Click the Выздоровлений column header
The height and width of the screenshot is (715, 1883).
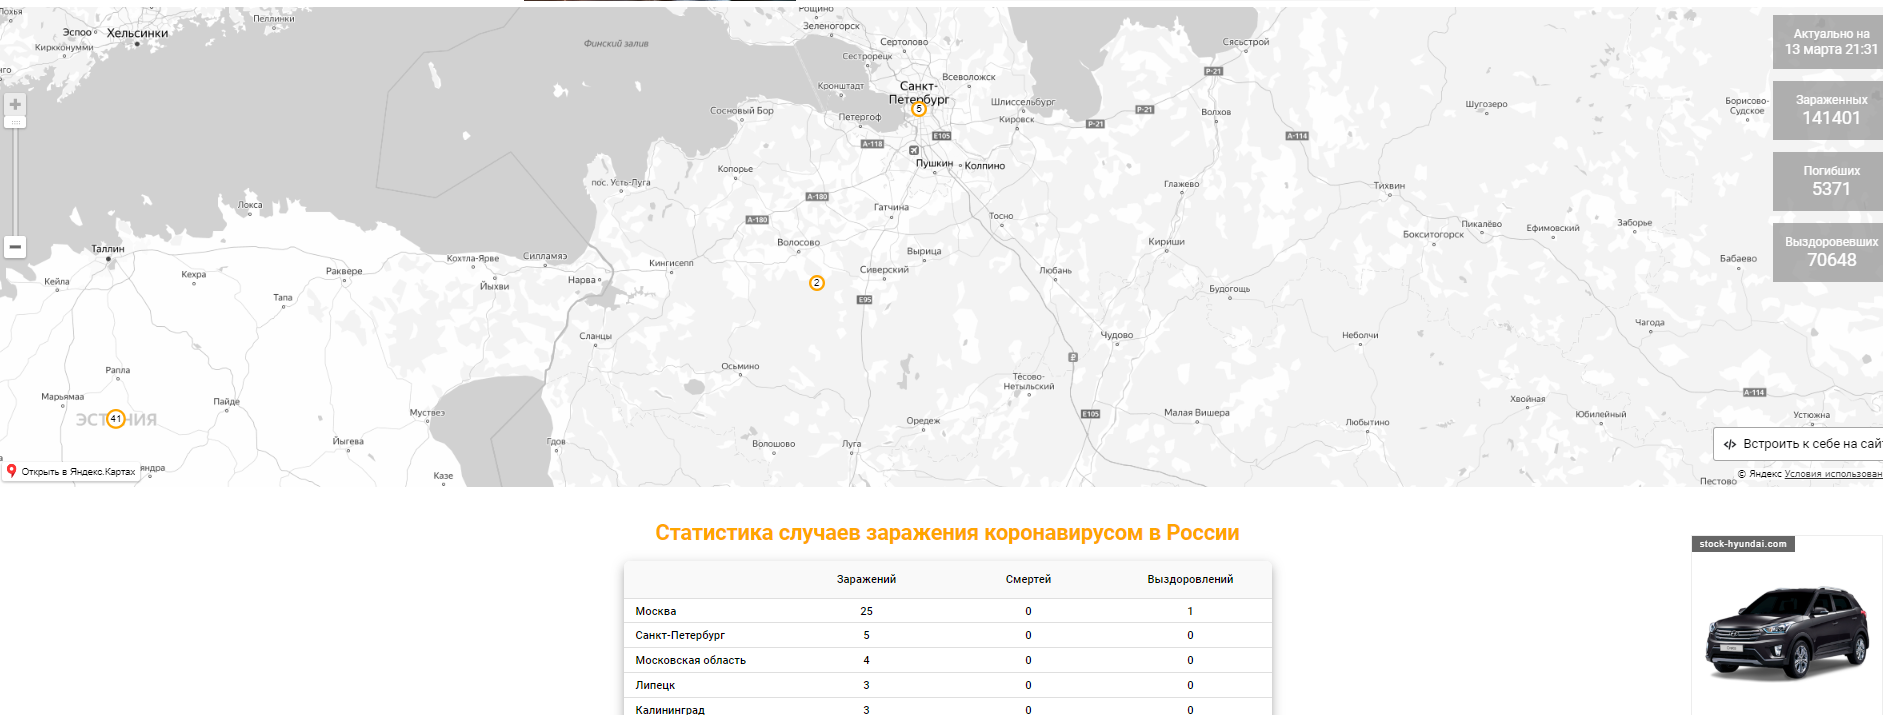coord(1190,579)
